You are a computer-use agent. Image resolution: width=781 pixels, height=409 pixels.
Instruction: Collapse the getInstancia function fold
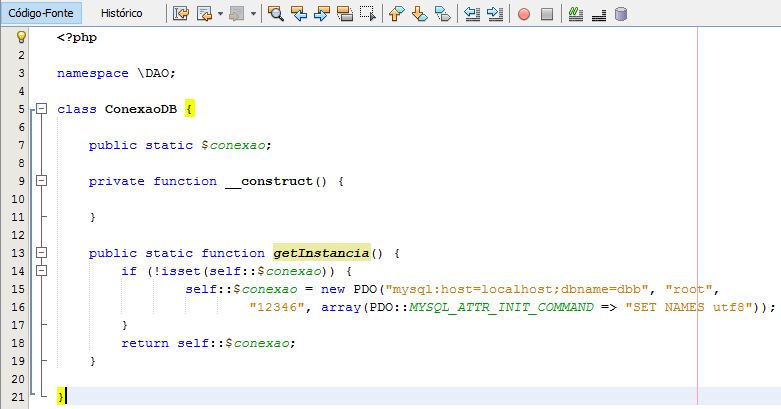(x=42, y=253)
